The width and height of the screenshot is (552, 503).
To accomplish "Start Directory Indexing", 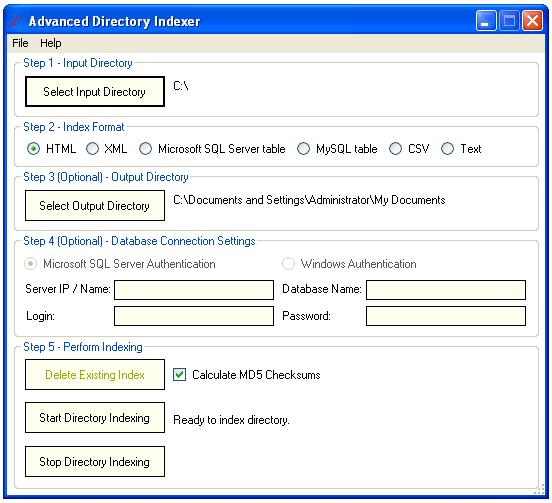I will [95, 417].
